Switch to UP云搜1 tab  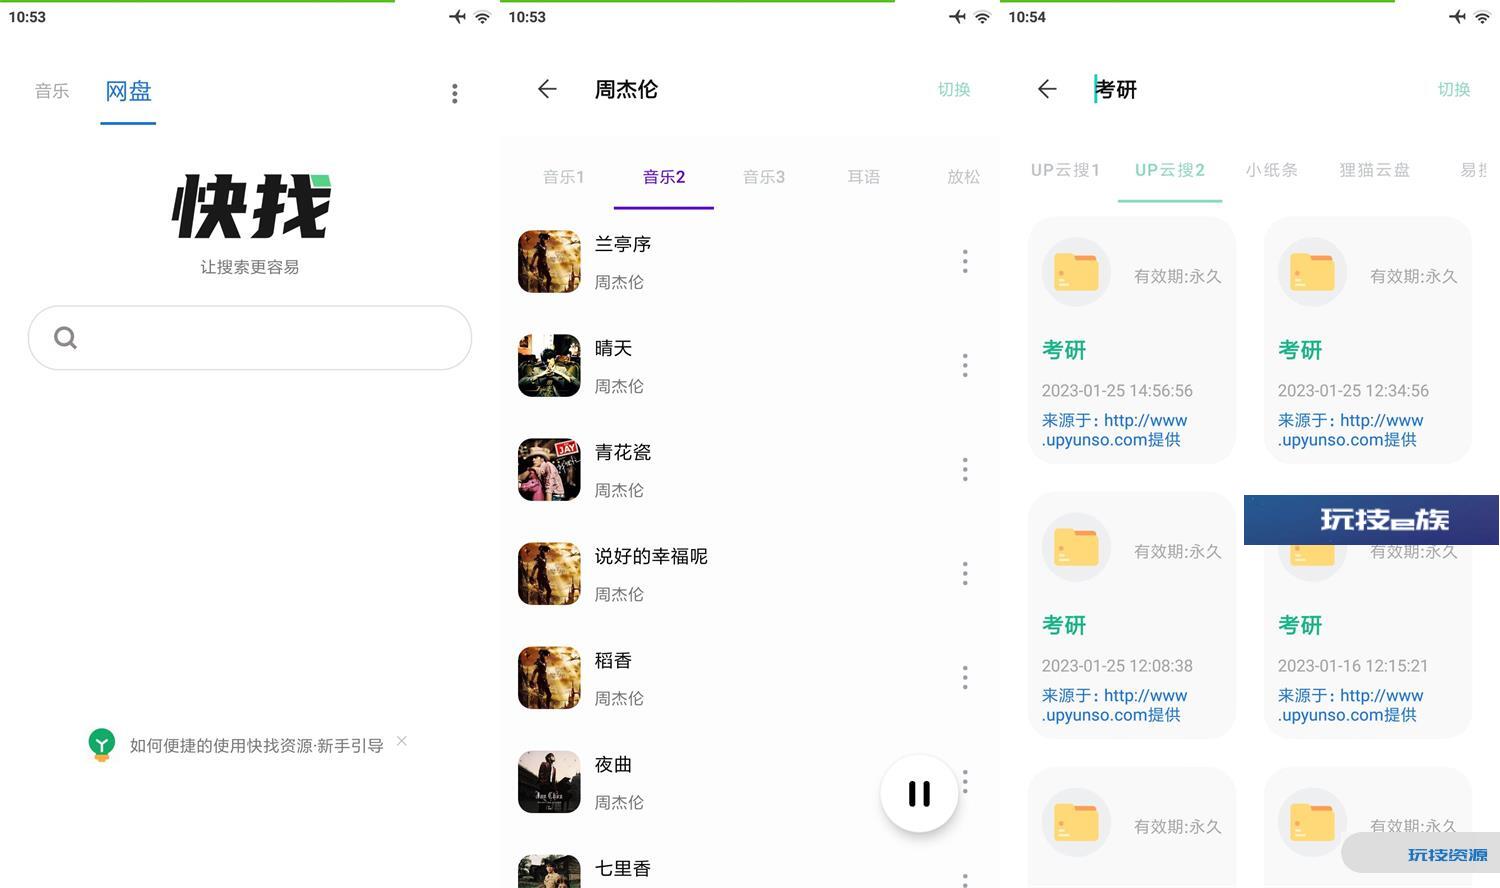click(1066, 170)
